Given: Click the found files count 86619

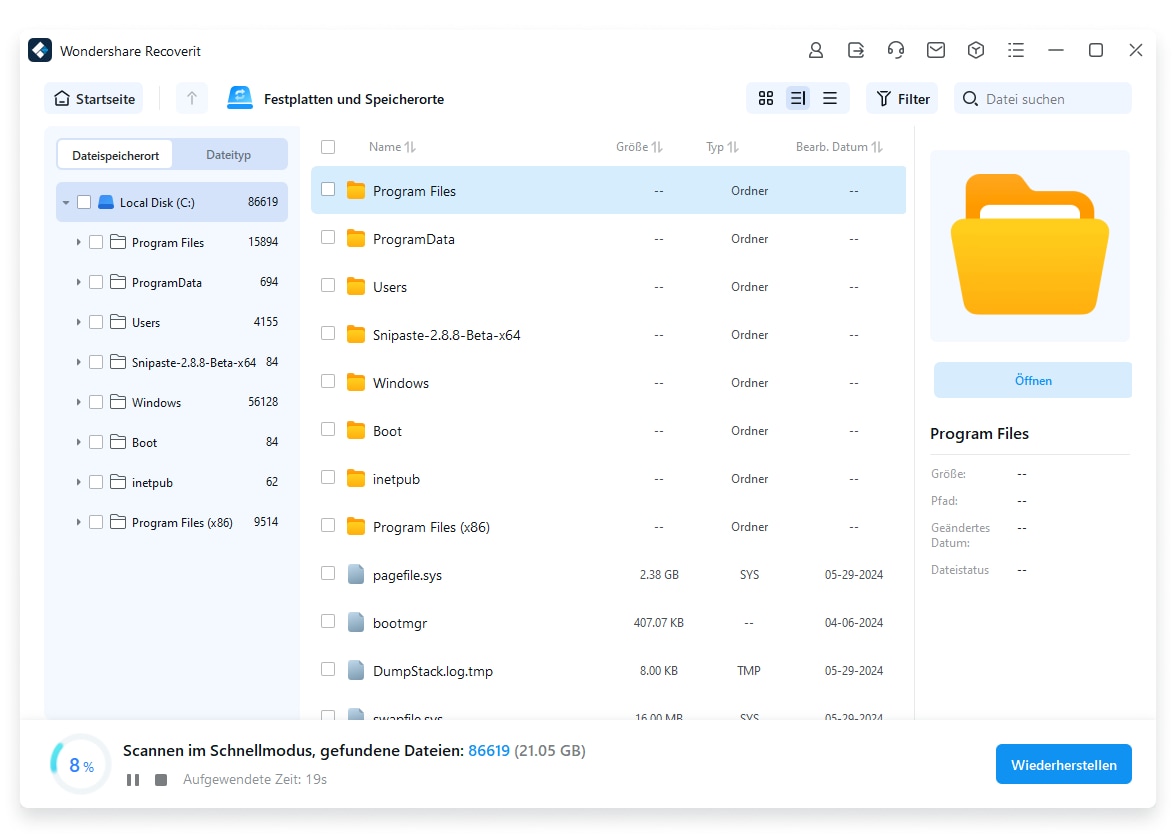Looking at the screenshot, I should (489, 750).
